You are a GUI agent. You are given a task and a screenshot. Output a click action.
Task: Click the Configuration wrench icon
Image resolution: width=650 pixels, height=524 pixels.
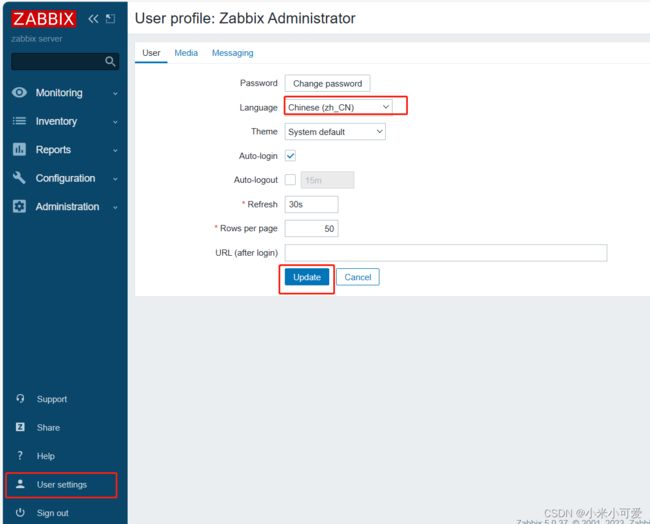19,177
